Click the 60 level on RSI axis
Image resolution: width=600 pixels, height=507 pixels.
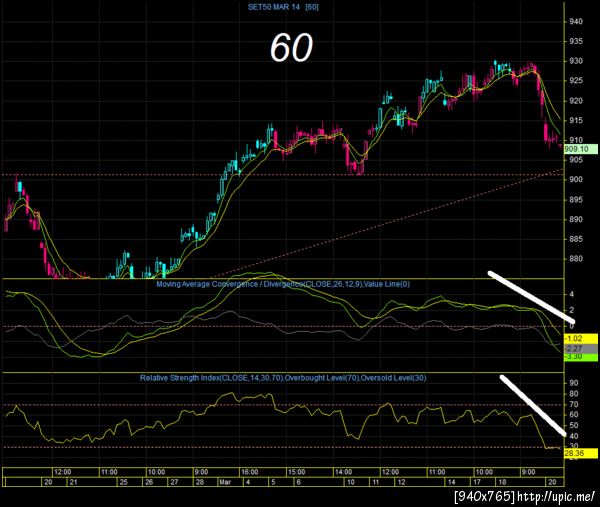tap(574, 415)
